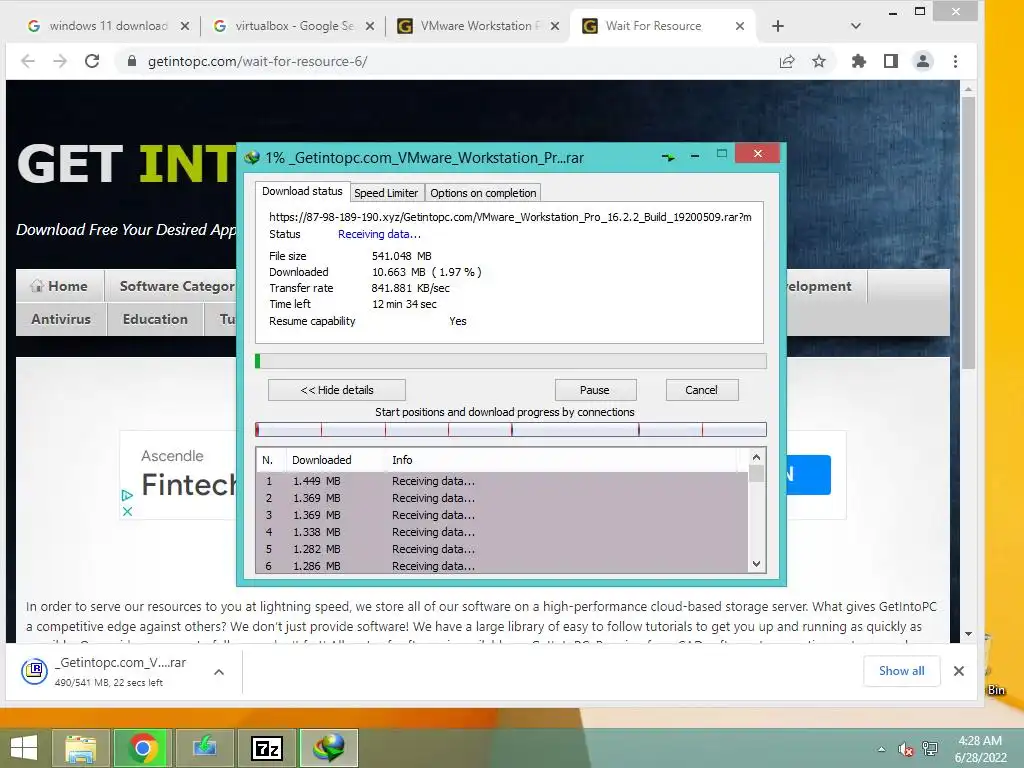Image resolution: width=1024 pixels, height=768 pixels.
Task: Click Chrome icon in taskbar
Action: point(142,748)
